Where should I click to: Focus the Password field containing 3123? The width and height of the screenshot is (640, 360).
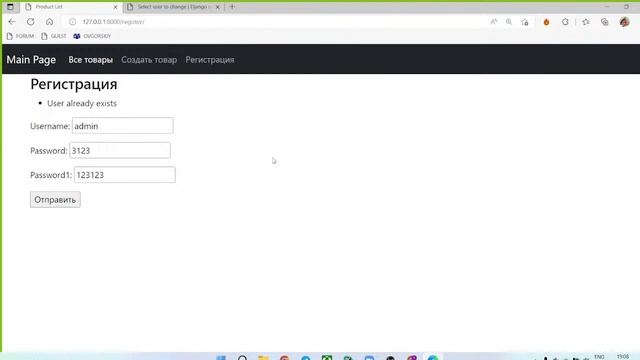pyautogui.click(x=120, y=150)
